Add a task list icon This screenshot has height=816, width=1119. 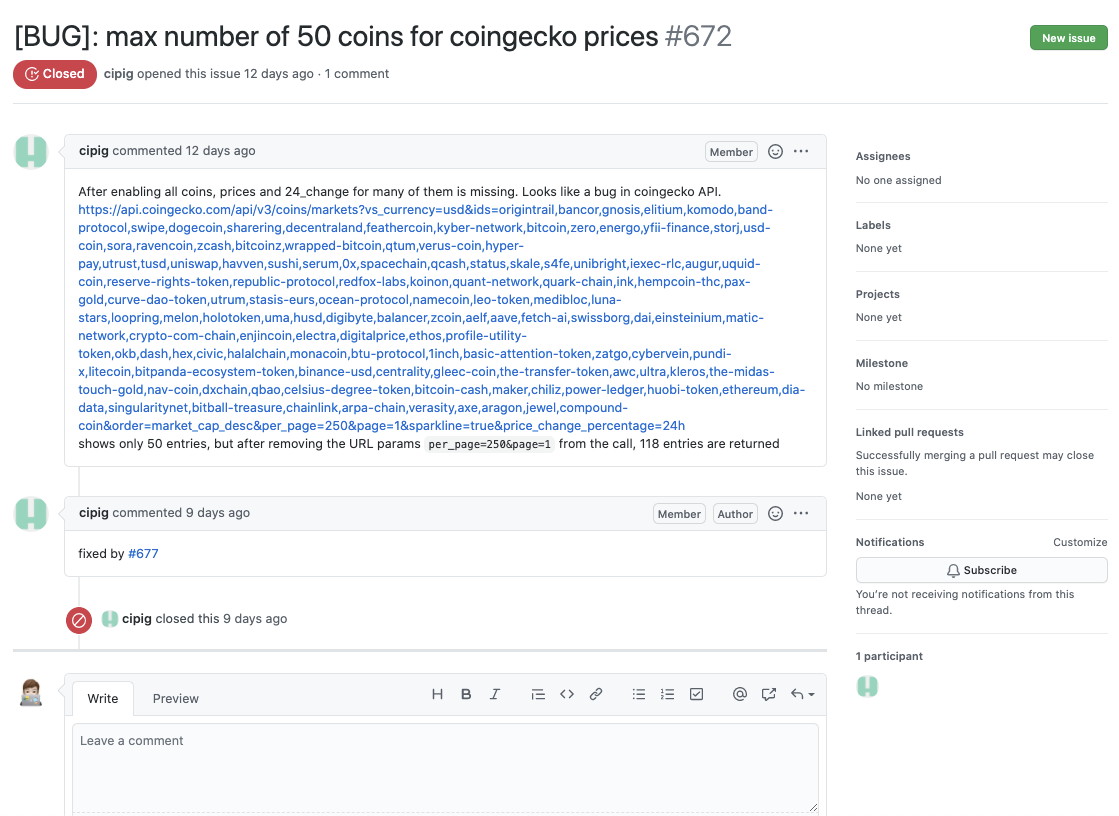pos(697,694)
